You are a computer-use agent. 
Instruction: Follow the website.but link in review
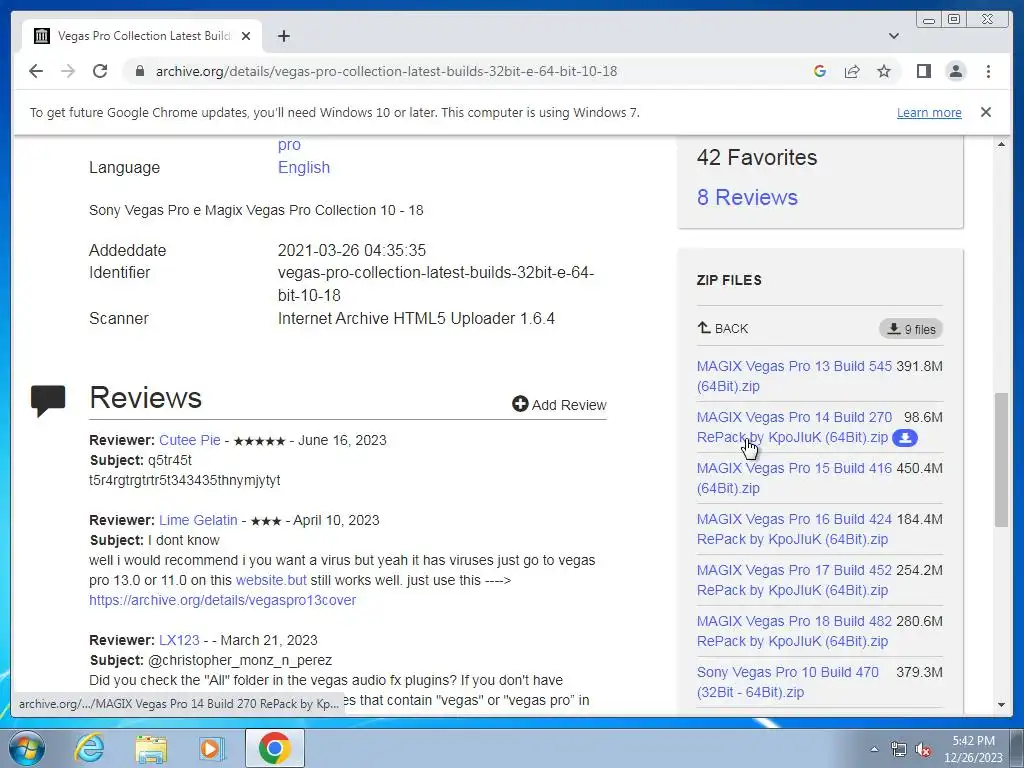point(271,580)
